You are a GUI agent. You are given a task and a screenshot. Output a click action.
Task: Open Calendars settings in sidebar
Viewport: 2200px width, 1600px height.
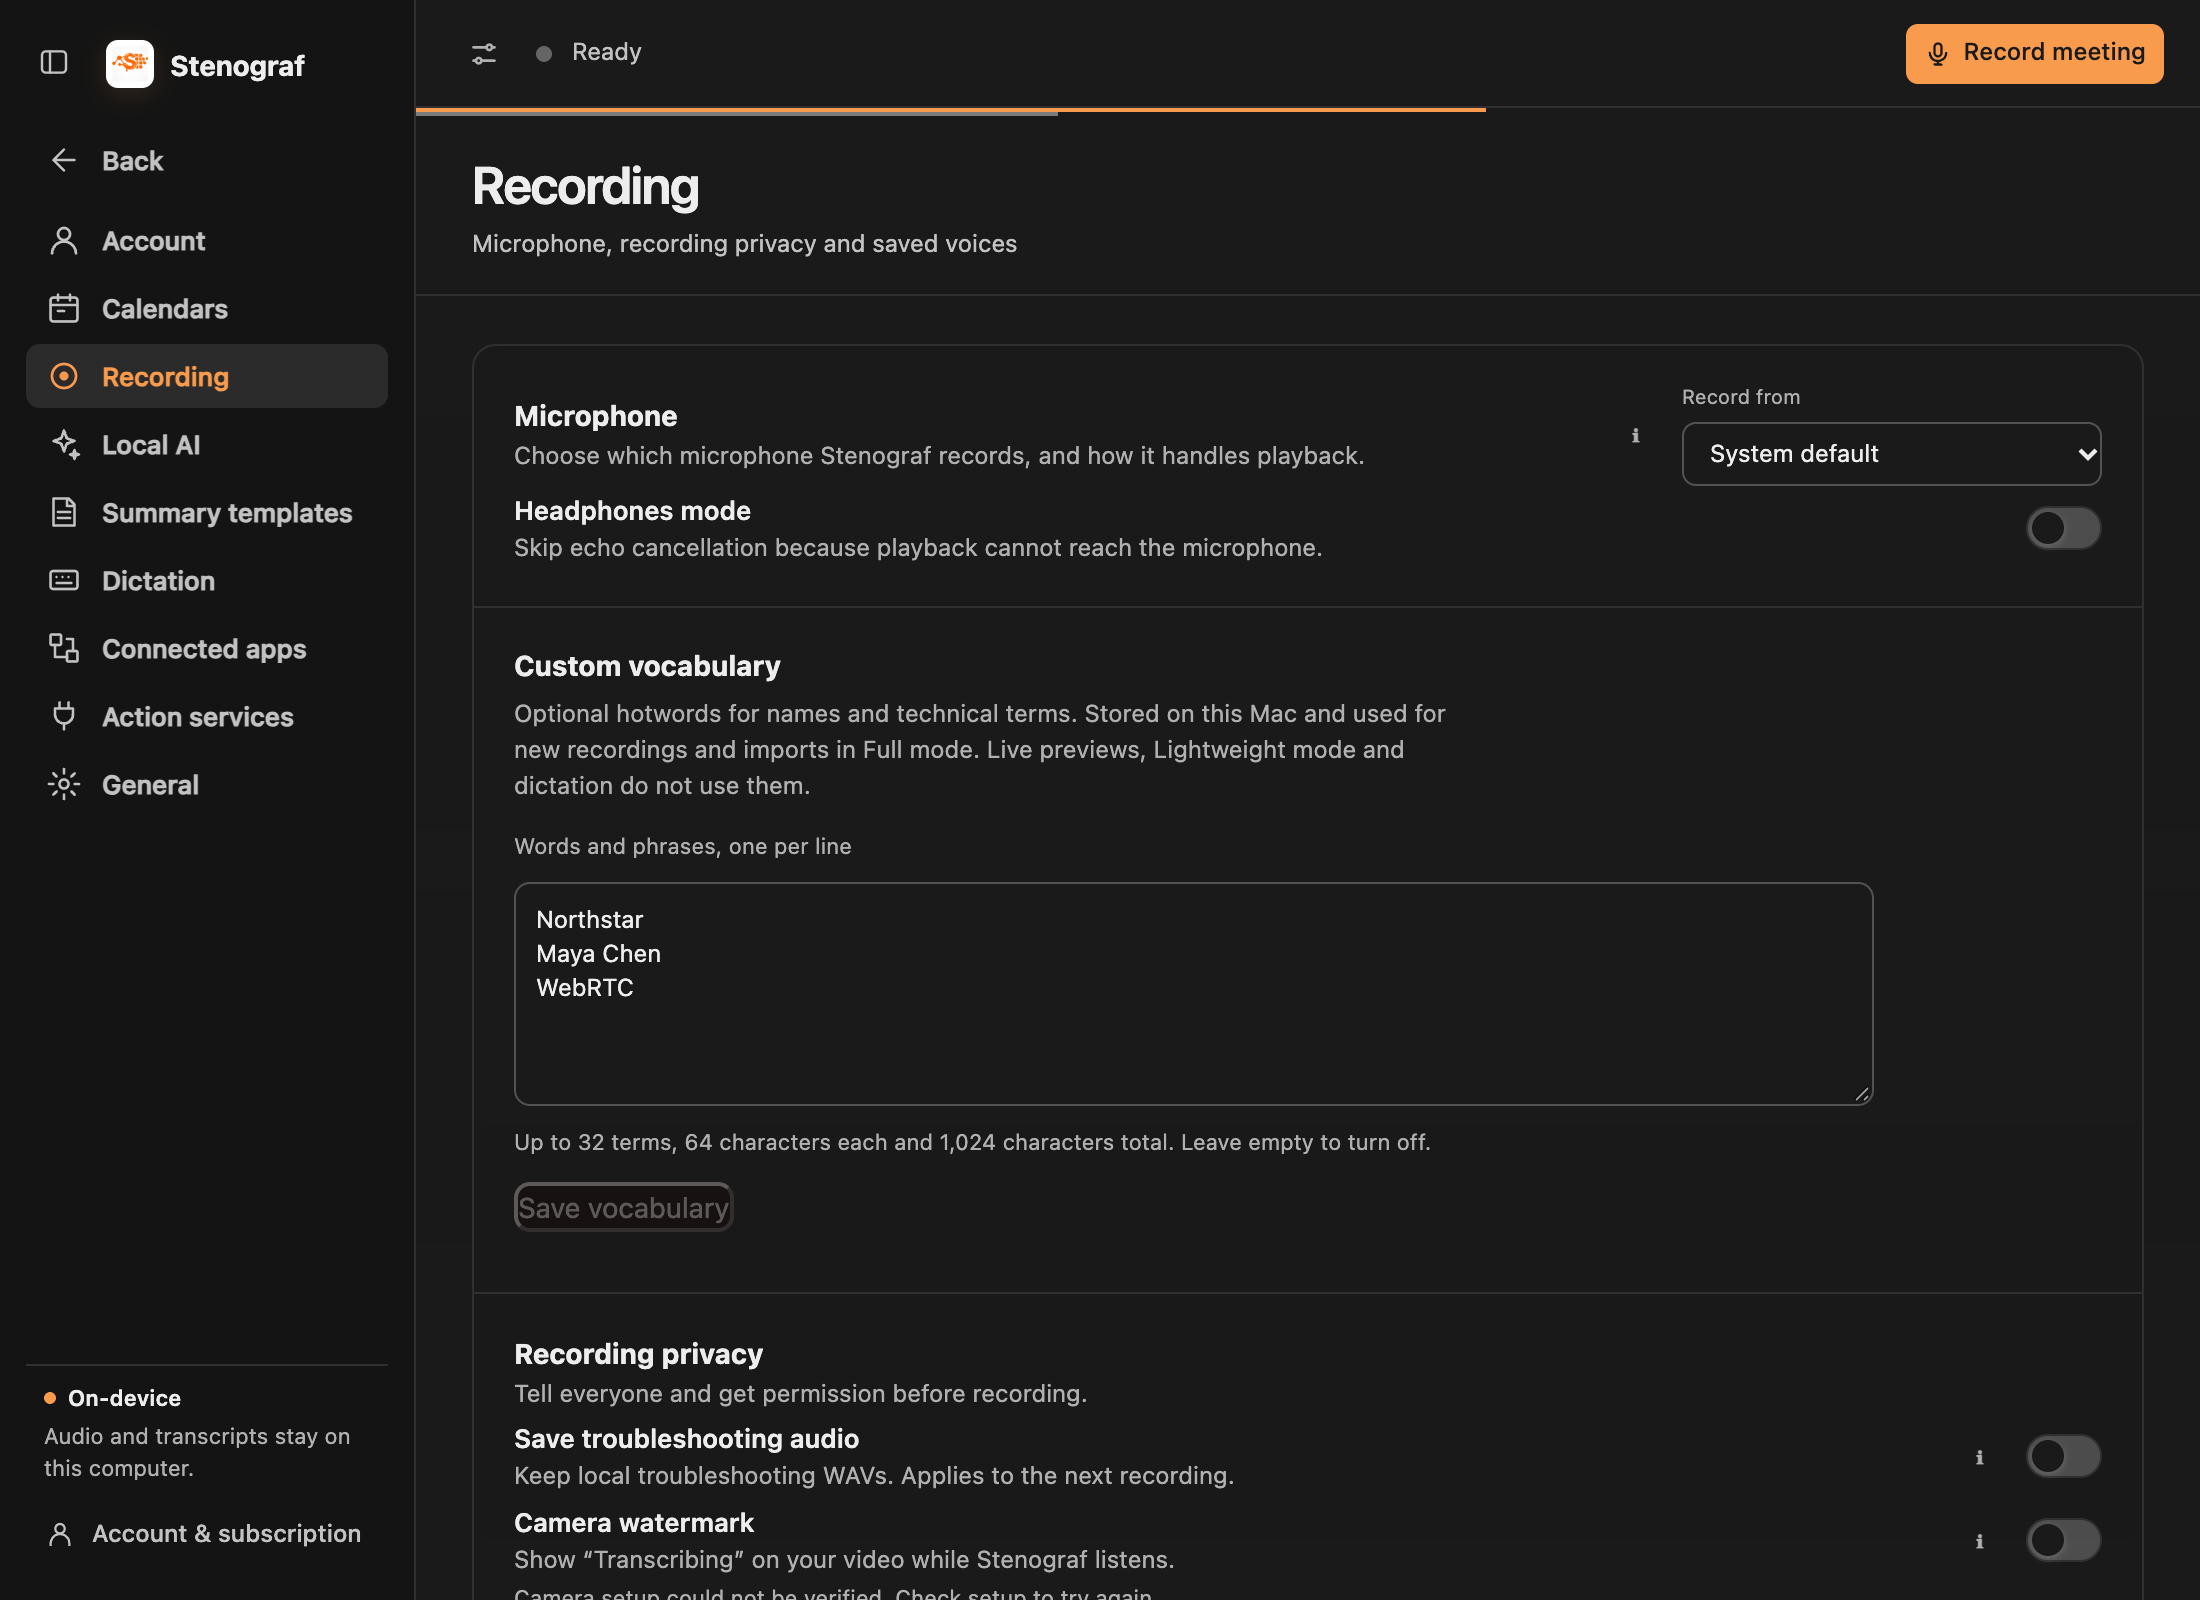[x=207, y=308]
